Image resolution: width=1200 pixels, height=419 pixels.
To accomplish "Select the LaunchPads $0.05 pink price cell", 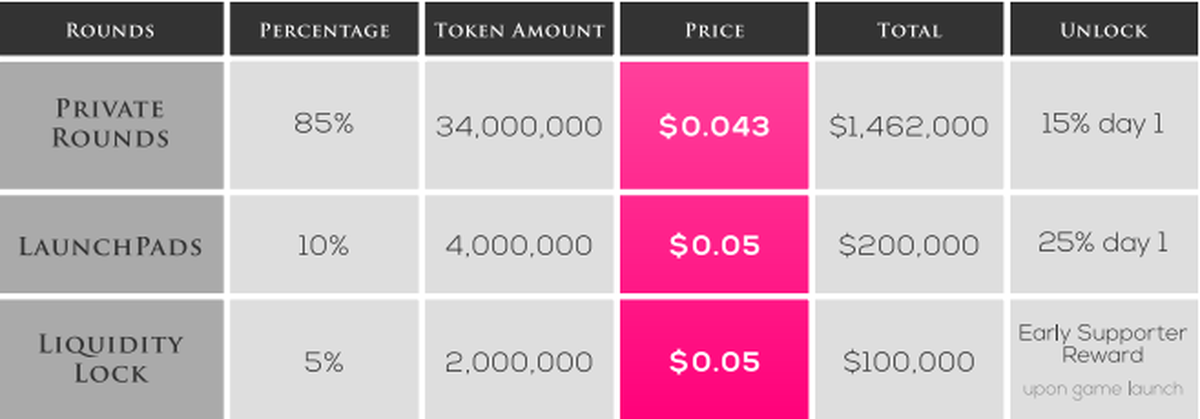I will click(x=714, y=246).
